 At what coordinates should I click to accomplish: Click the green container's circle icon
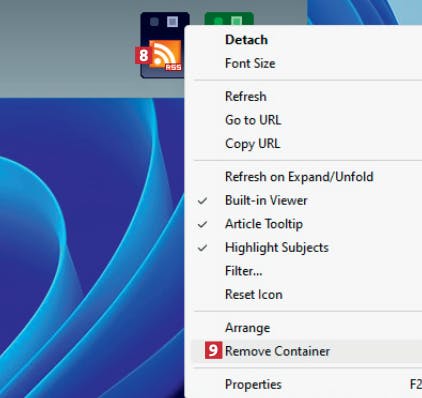click(218, 22)
